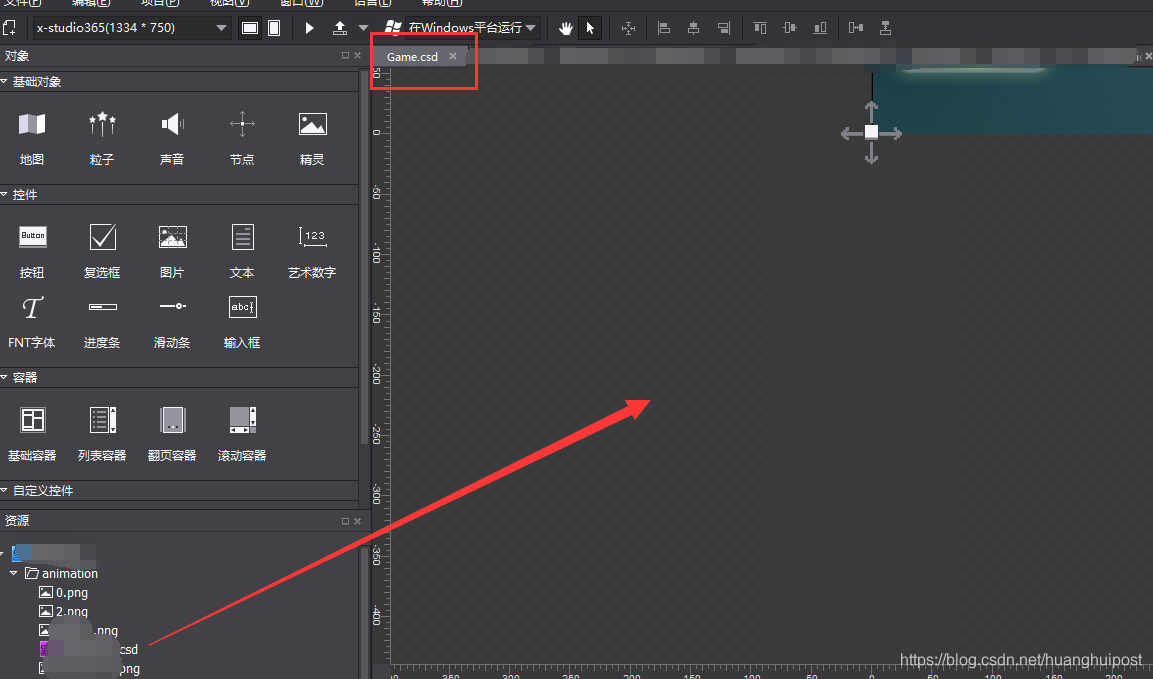This screenshot has height=679, width=1153.
Task: Align selected objects to vertical center
Action: point(790,28)
